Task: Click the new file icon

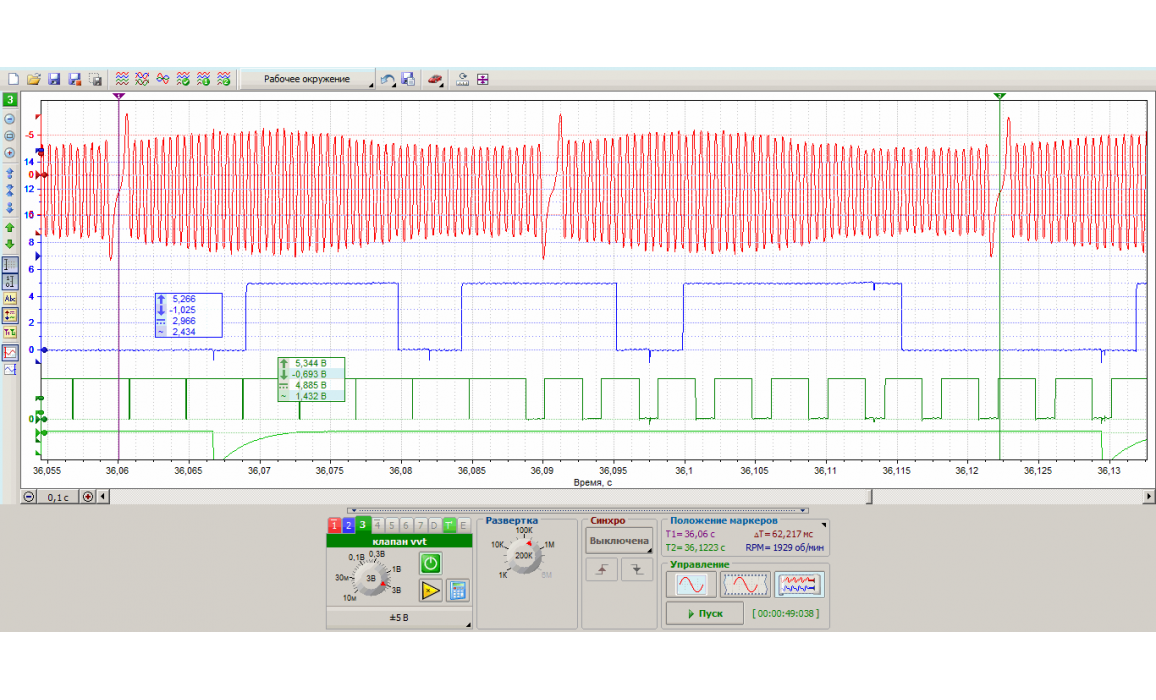Action: (x=13, y=79)
